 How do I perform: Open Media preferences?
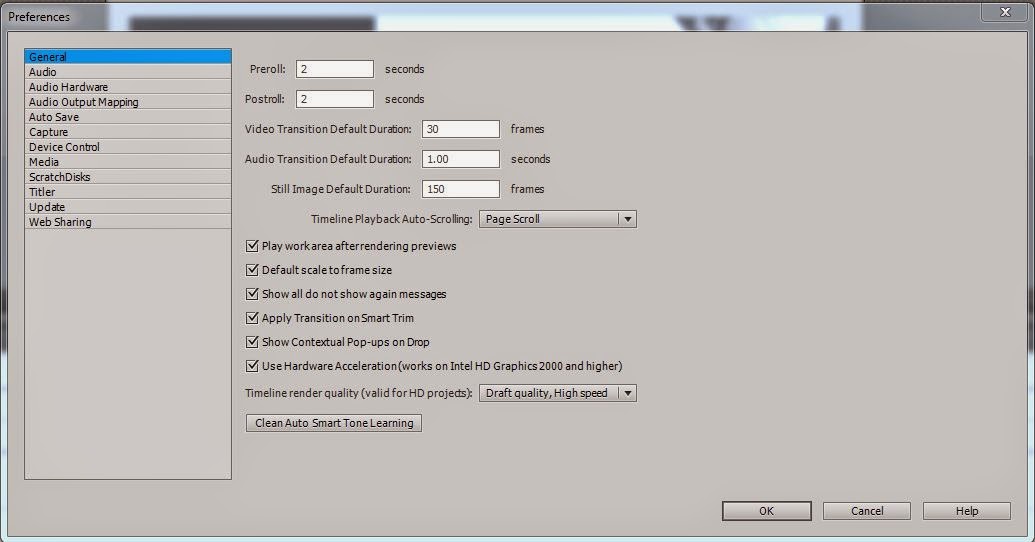pos(128,162)
